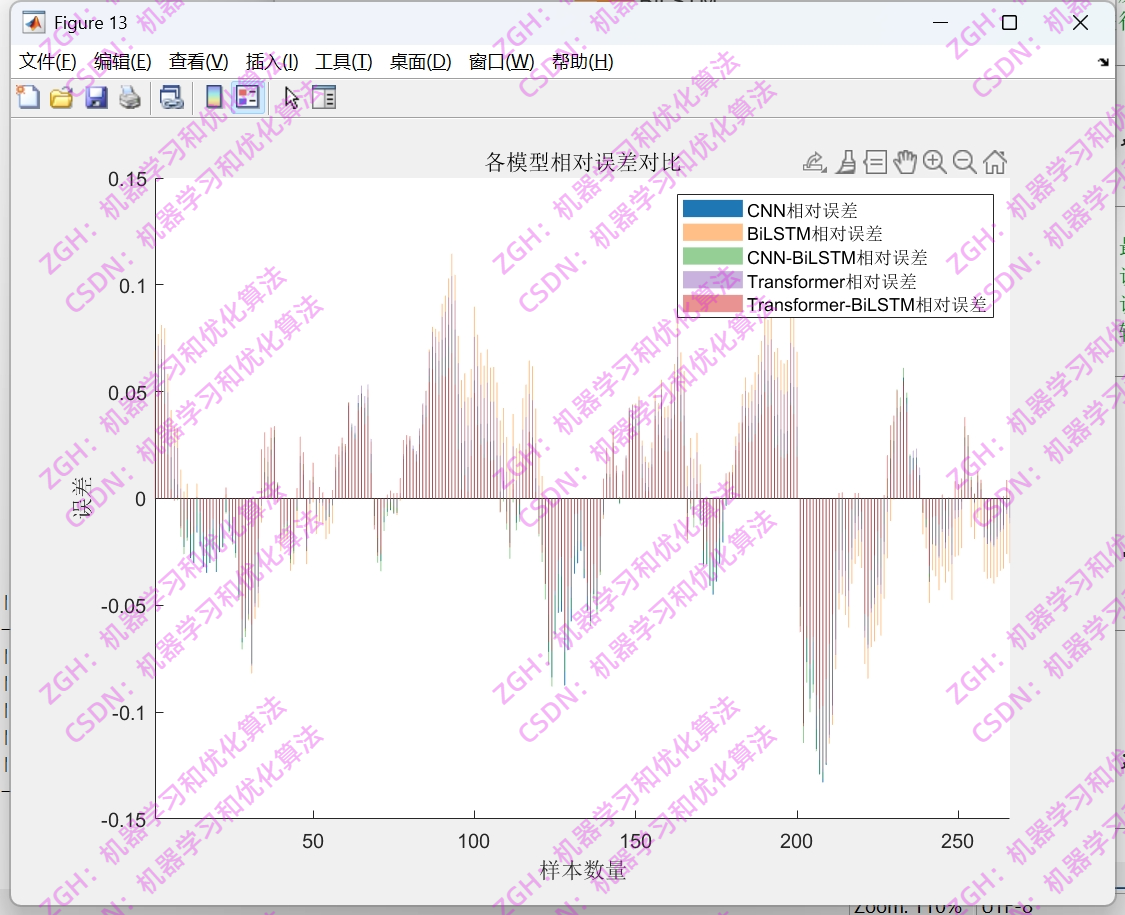
Task: Toggle pan mode in the axes toolbar
Action: tap(904, 162)
